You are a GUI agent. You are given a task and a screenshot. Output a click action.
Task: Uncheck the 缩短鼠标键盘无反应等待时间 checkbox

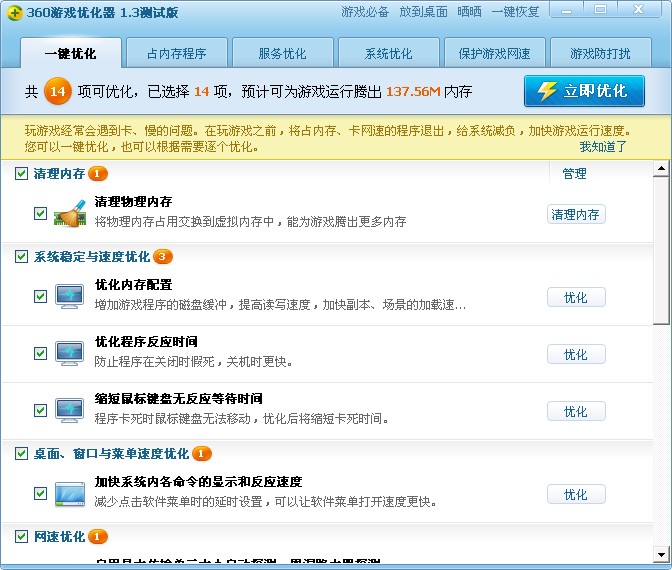(40, 411)
